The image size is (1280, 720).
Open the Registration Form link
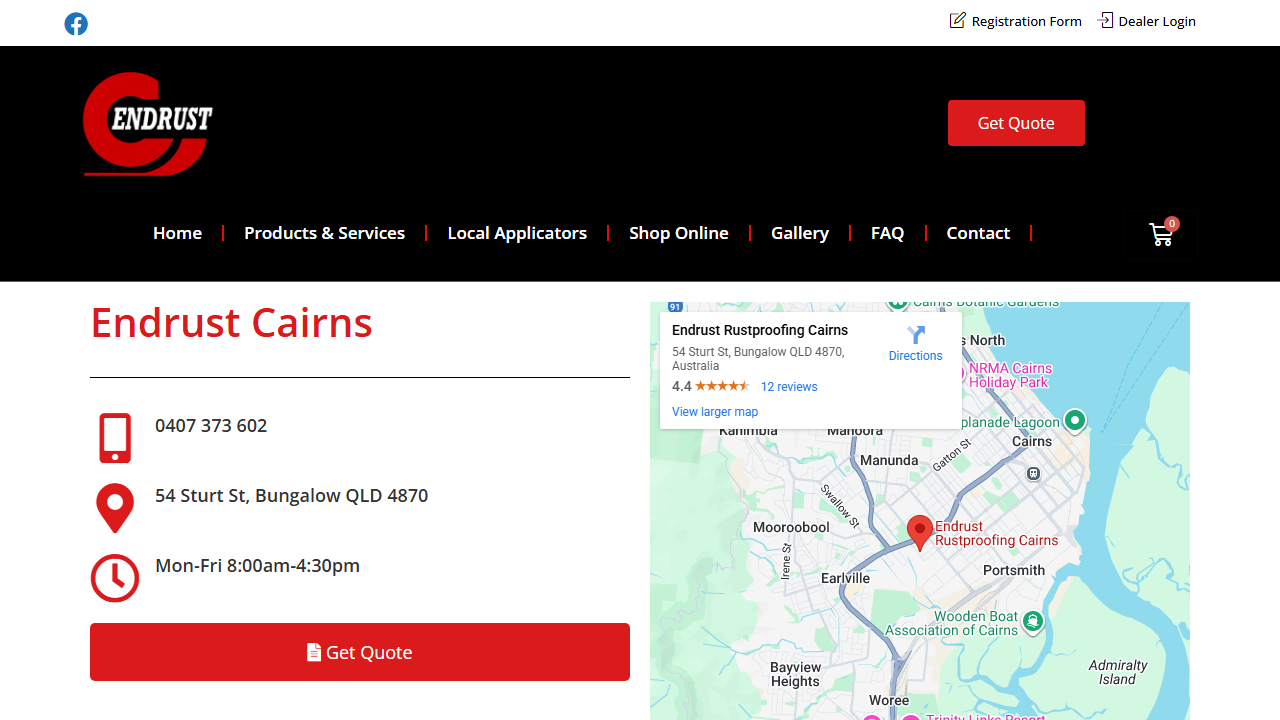1016,21
